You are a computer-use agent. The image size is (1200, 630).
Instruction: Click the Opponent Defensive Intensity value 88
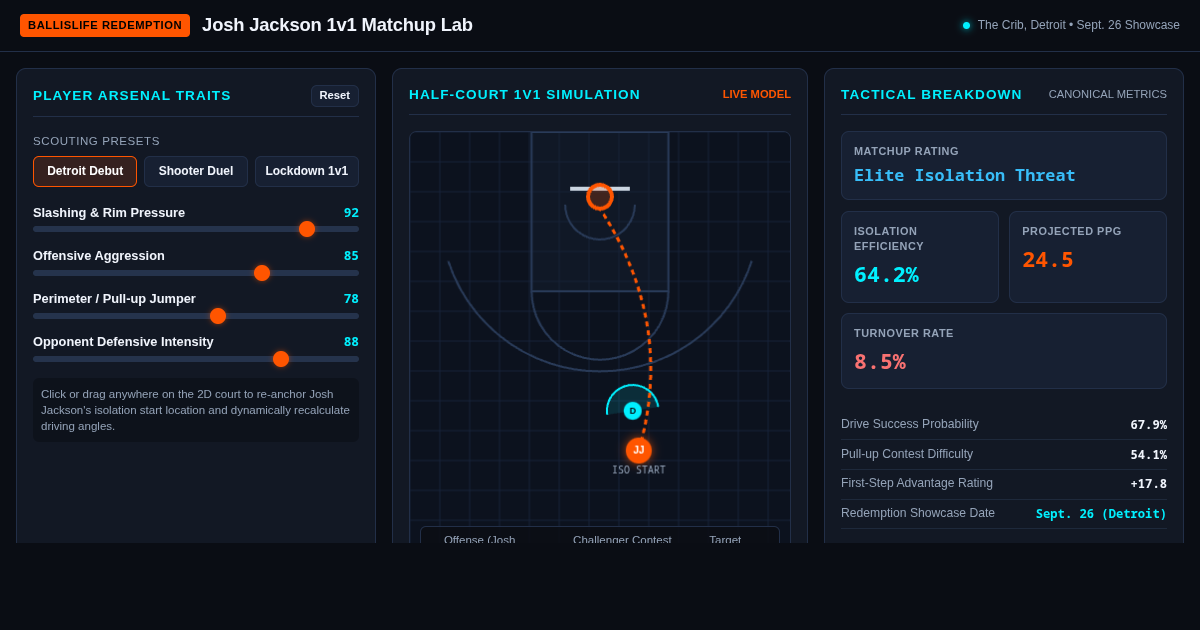pos(351,342)
